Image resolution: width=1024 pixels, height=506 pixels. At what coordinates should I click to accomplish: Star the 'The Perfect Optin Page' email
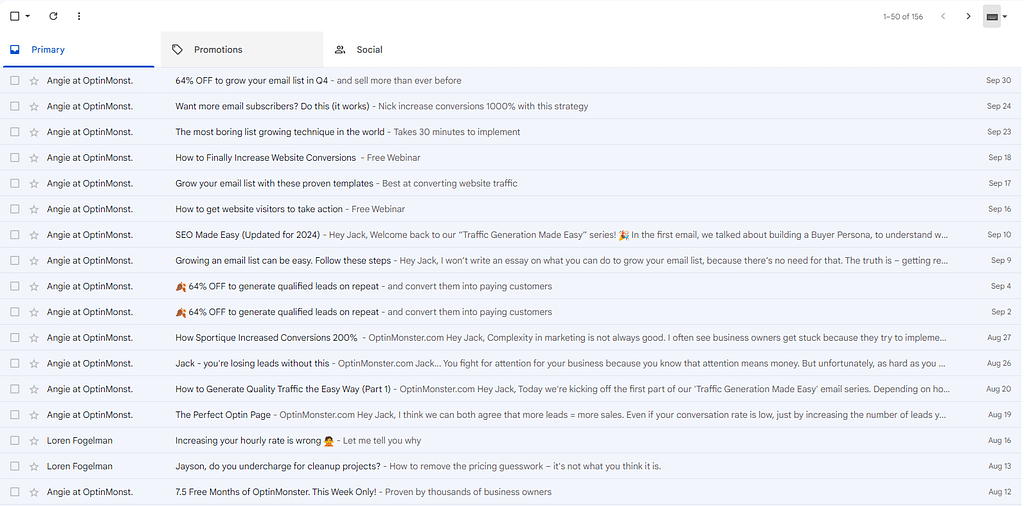pos(34,415)
